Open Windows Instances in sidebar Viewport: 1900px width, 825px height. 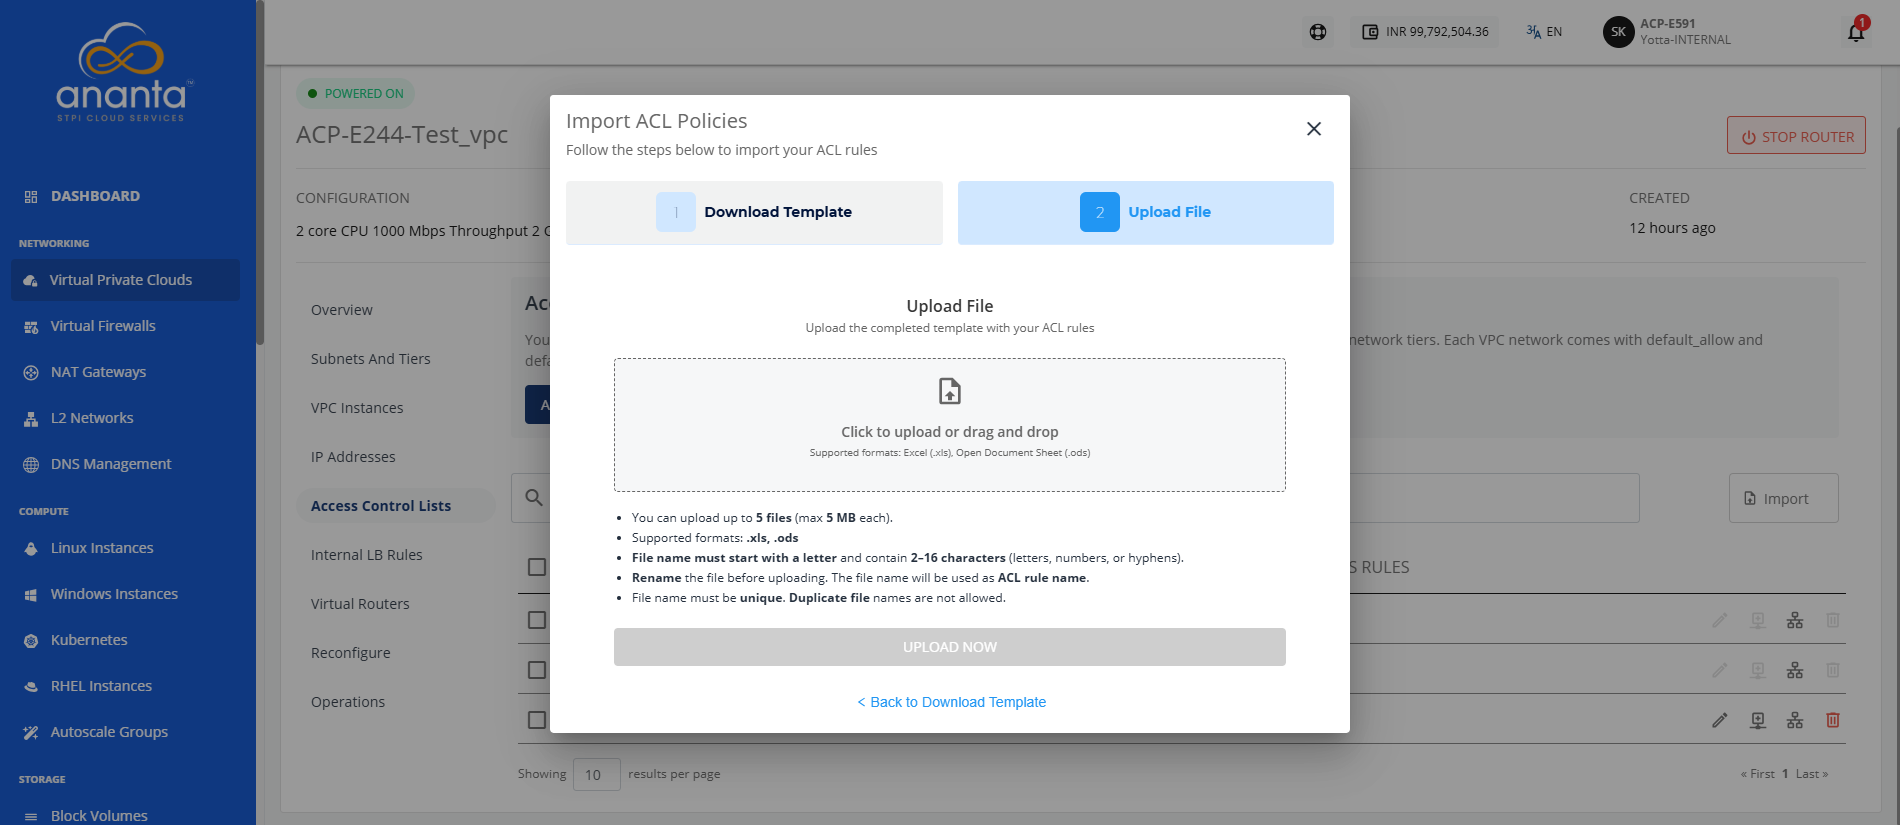pos(114,594)
